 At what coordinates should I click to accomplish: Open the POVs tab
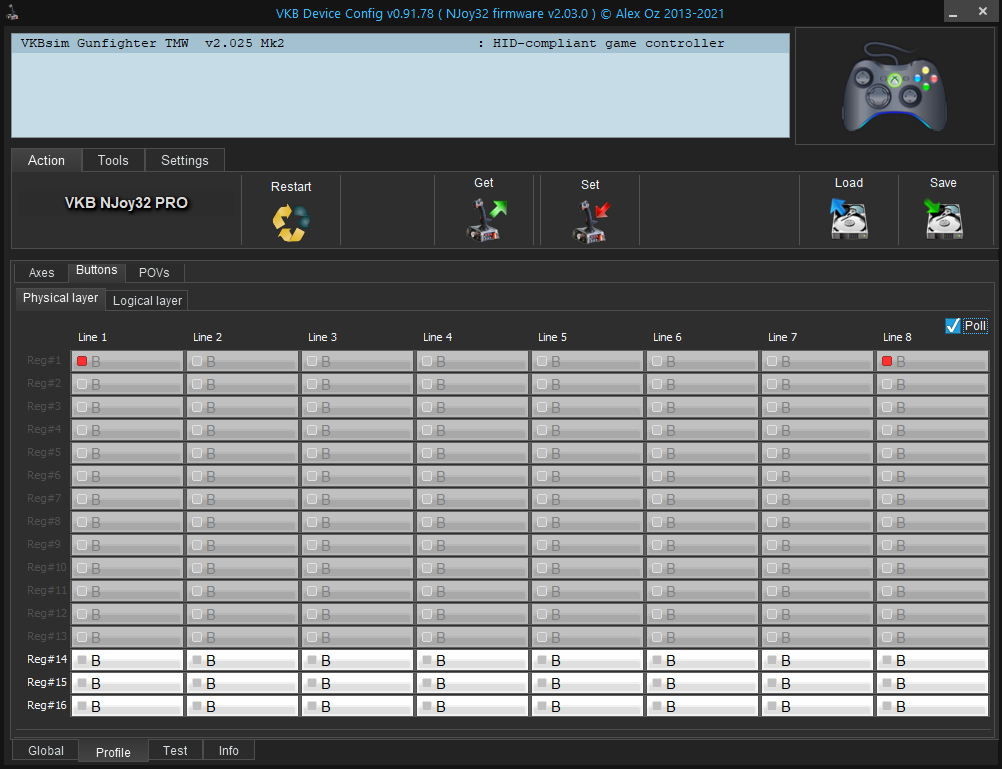point(154,273)
